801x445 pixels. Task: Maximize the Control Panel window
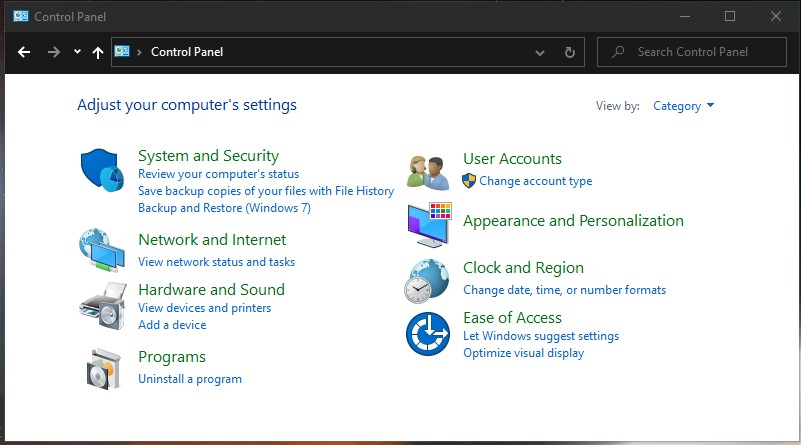[x=730, y=16]
